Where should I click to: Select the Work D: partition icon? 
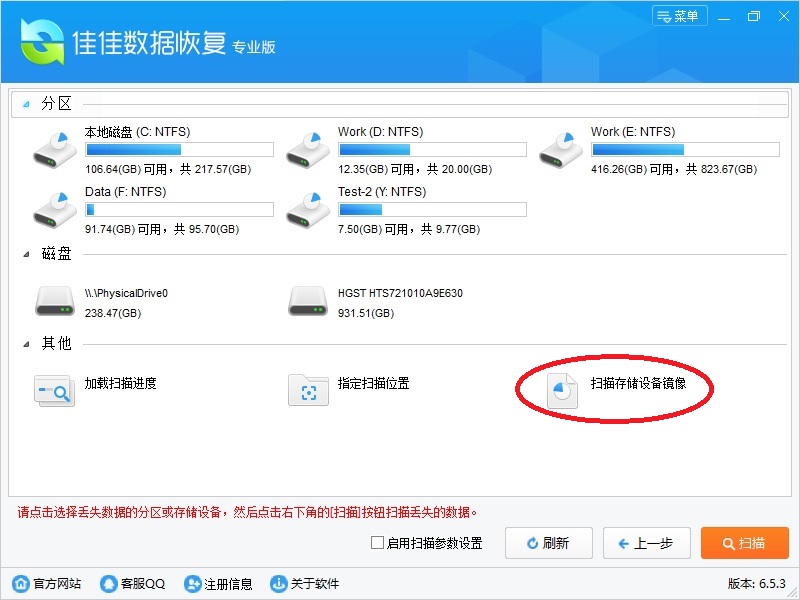[x=308, y=148]
